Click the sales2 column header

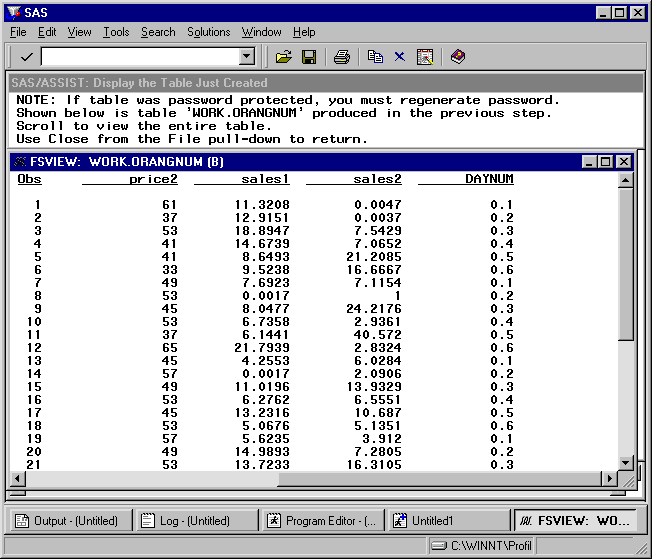[354, 179]
